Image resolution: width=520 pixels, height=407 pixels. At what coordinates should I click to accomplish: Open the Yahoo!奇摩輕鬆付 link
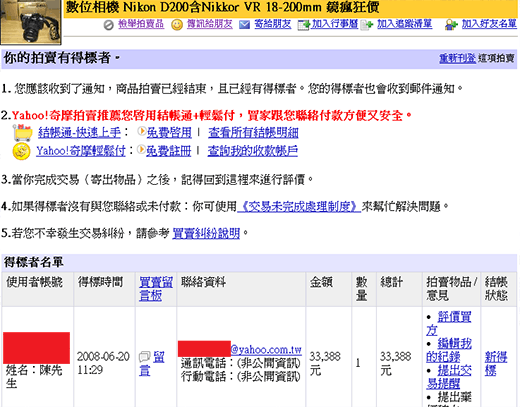pyautogui.click(x=81, y=151)
